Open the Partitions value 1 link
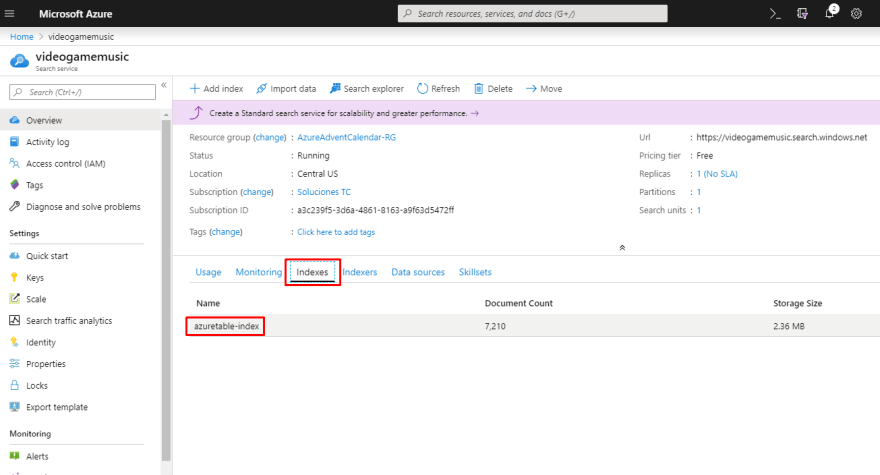The height and width of the screenshot is (475, 880). (699, 192)
